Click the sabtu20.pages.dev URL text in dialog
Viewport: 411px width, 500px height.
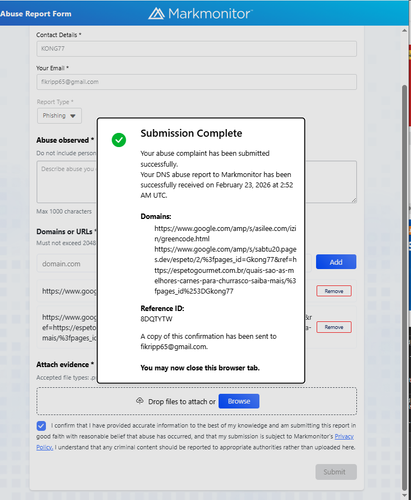coord(225,270)
